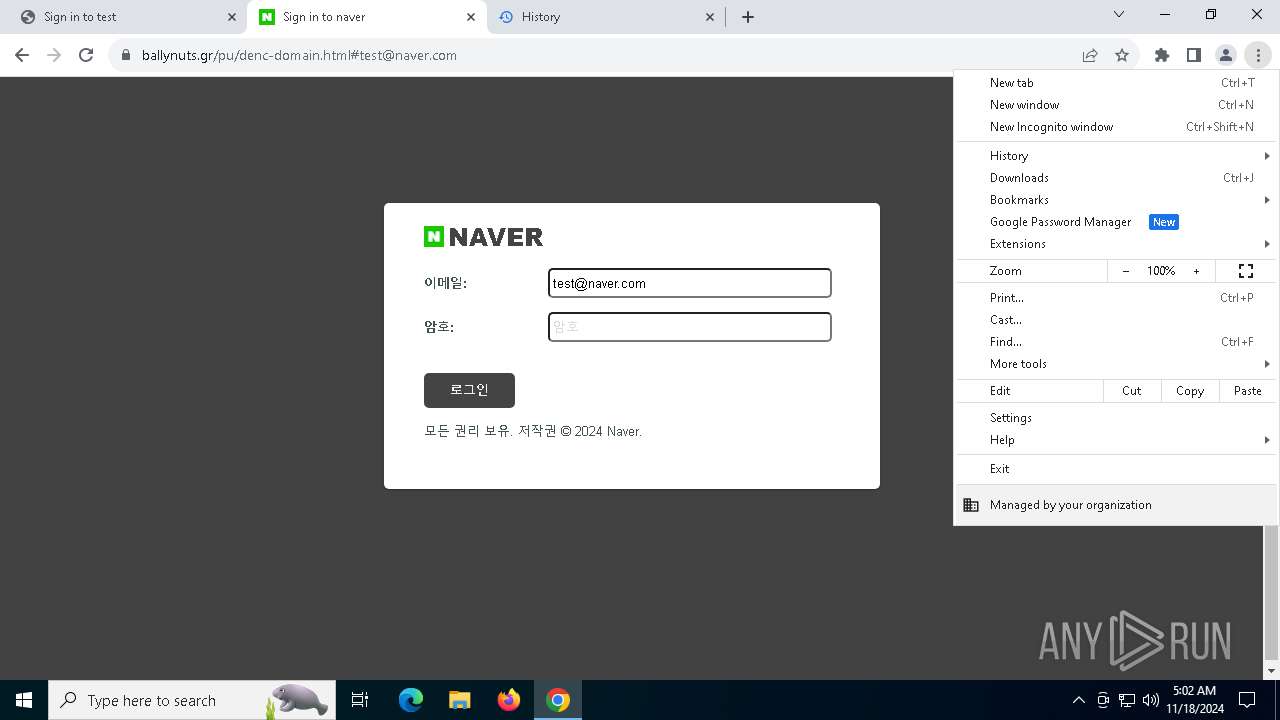Screen dimensions: 1280x720
Task: Expand the Extensions submenu
Action: click(x=1116, y=244)
